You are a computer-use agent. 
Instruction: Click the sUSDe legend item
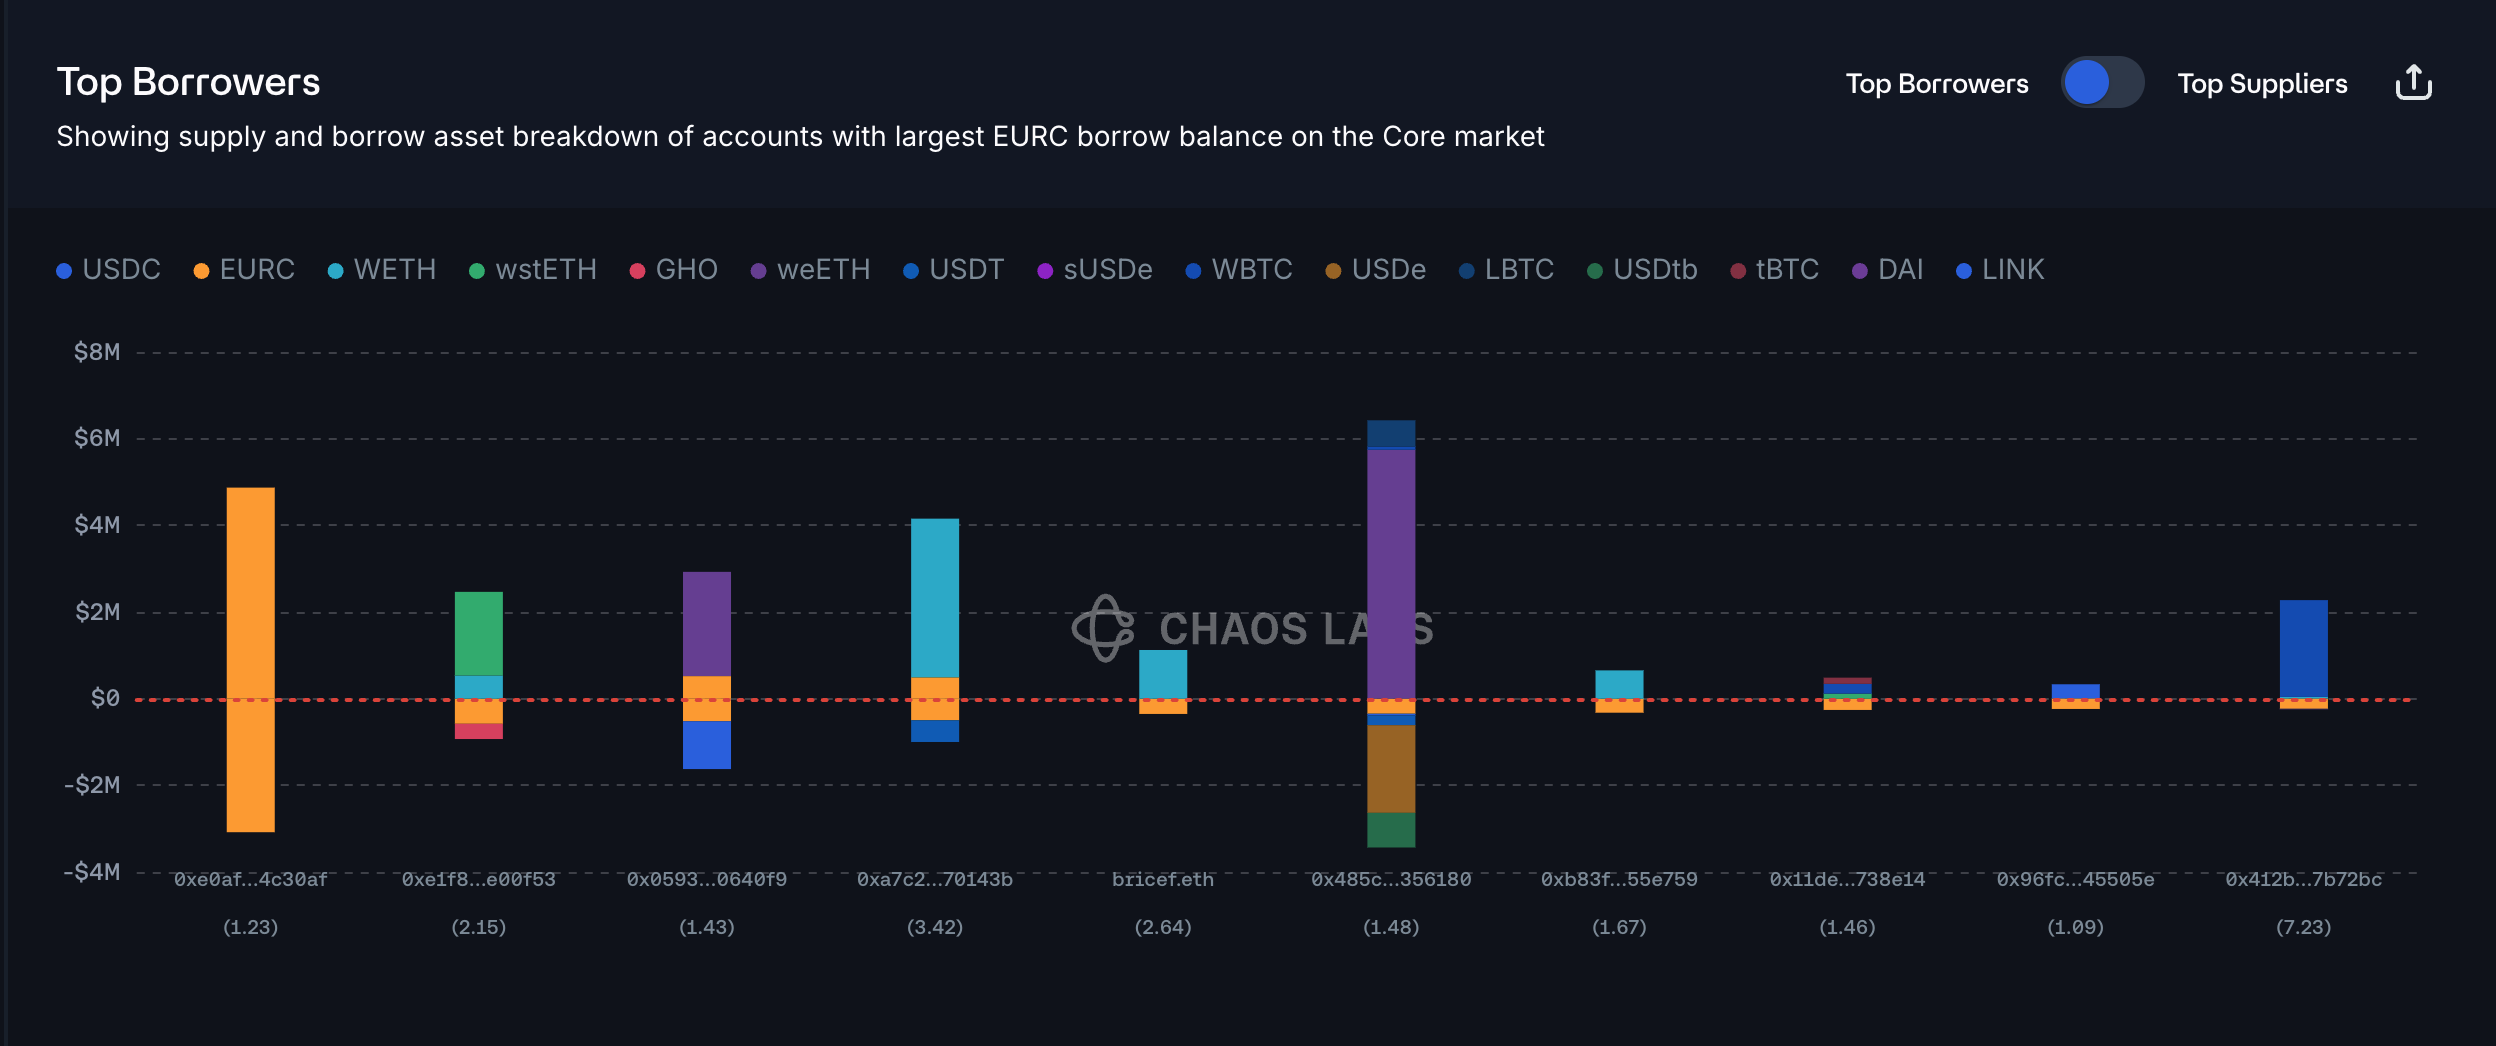(1095, 270)
